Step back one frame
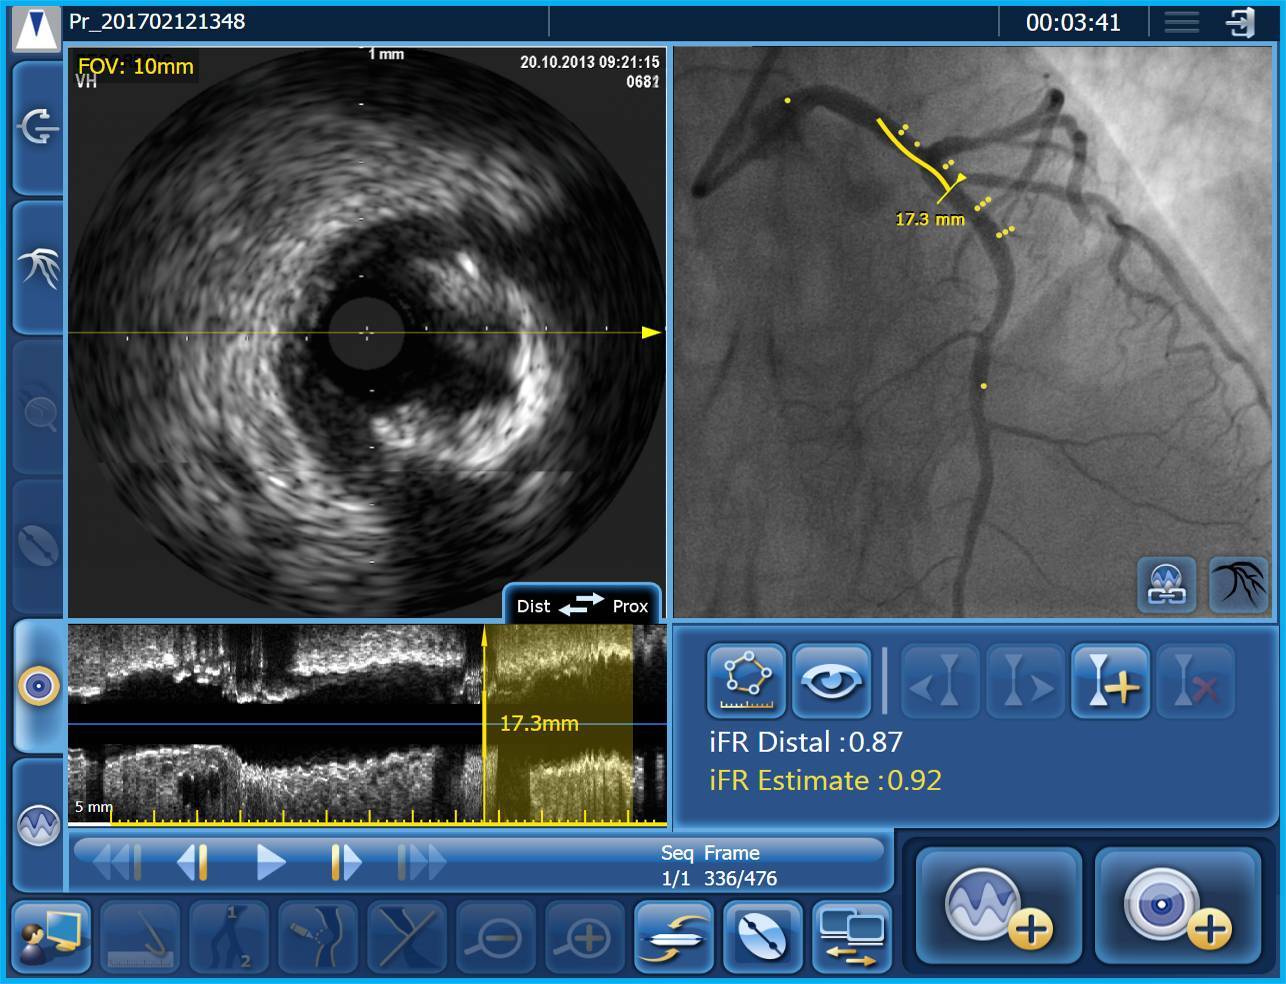 [193, 862]
